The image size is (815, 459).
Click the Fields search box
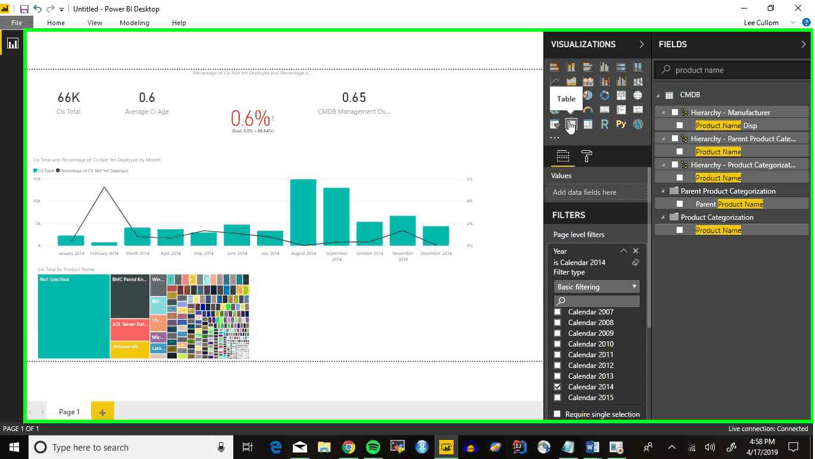pyautogui.click(x=732, y=70)
